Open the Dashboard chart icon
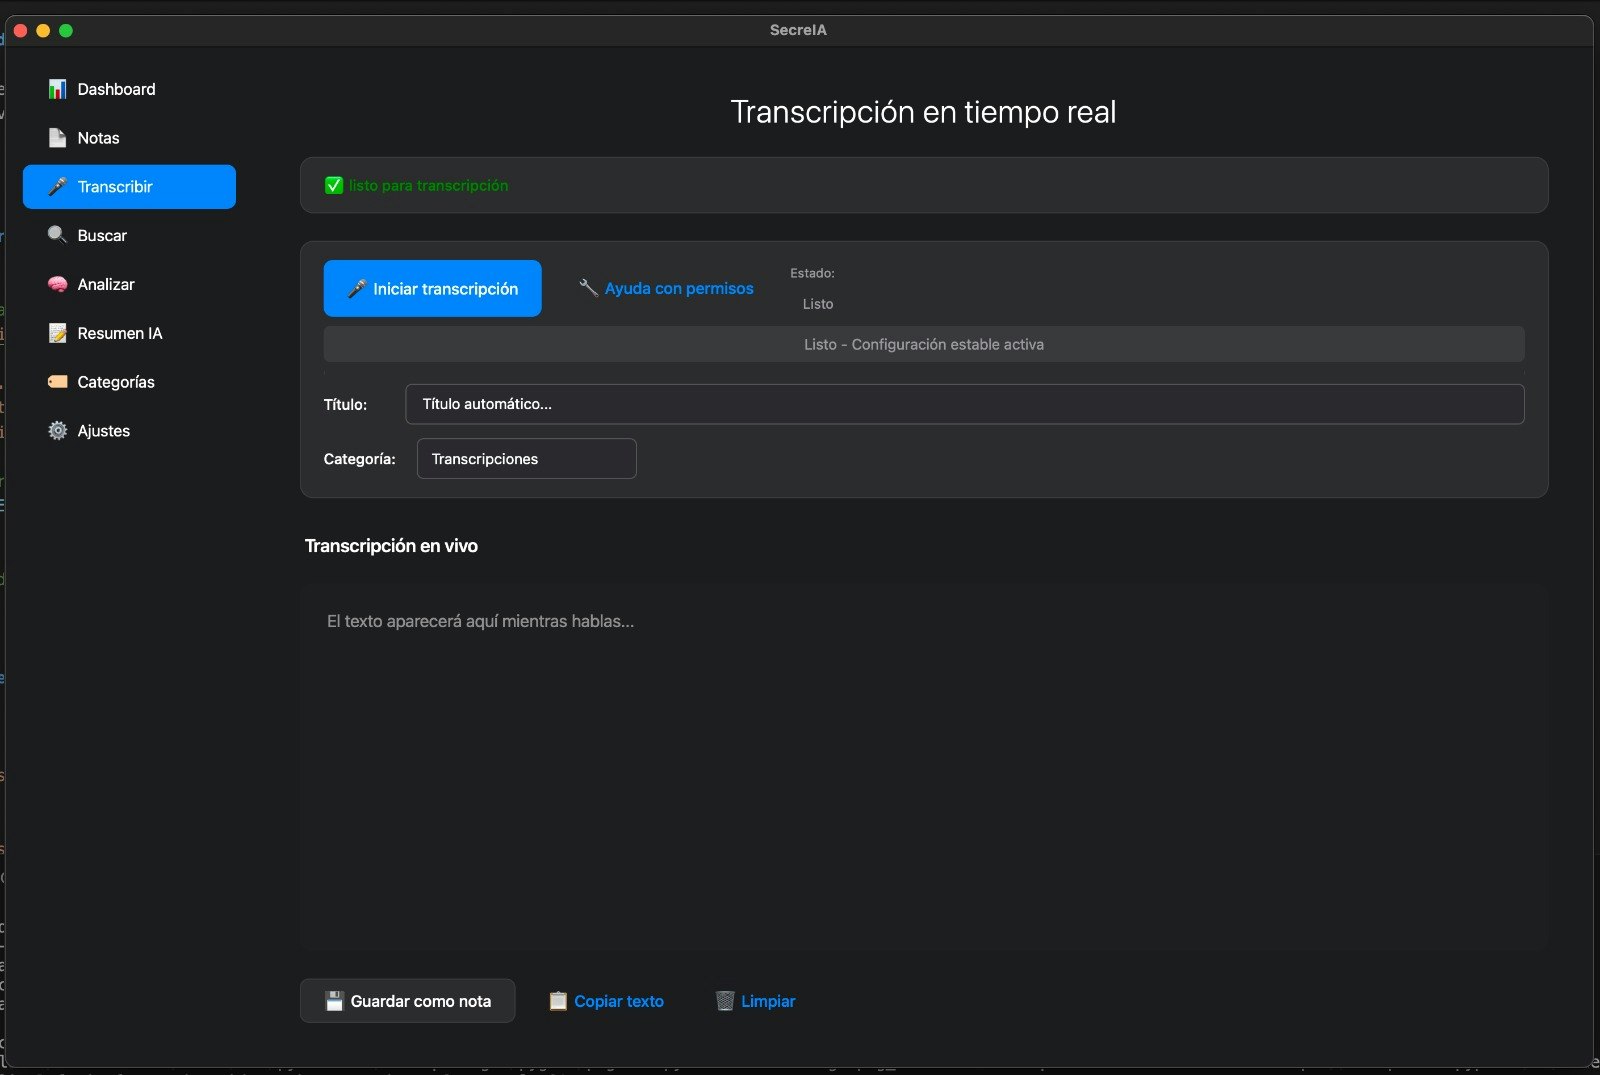This screenshot has height=1075, width=1600. click(x=57, y=89)
